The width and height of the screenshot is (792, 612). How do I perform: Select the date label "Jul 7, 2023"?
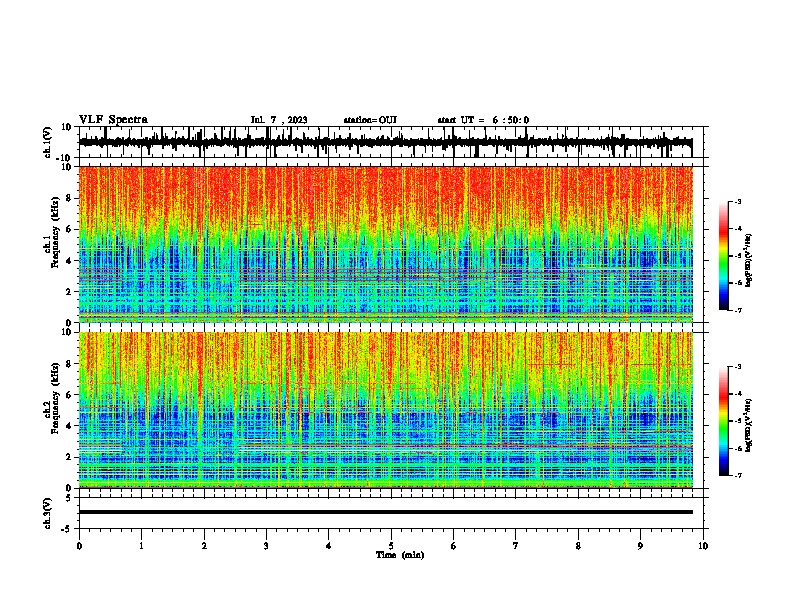click(x=279, y=120)
